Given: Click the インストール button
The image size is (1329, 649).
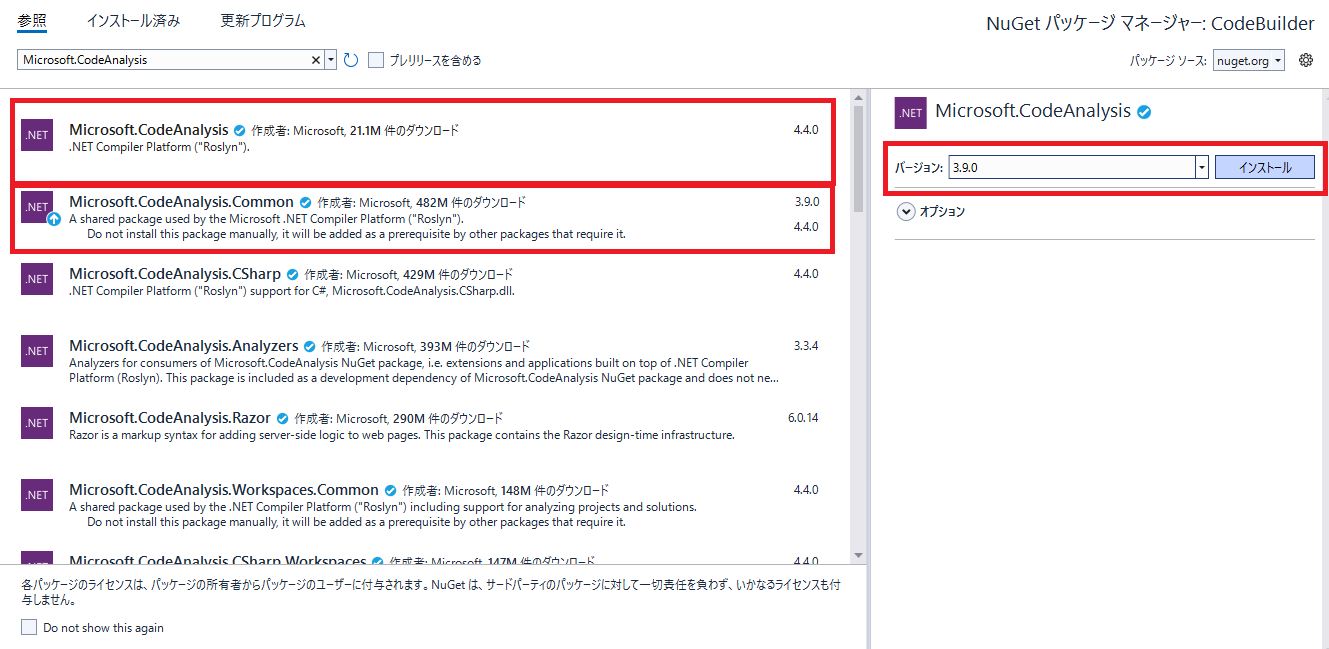Looking at the screenshot, I should (1264, 166).
